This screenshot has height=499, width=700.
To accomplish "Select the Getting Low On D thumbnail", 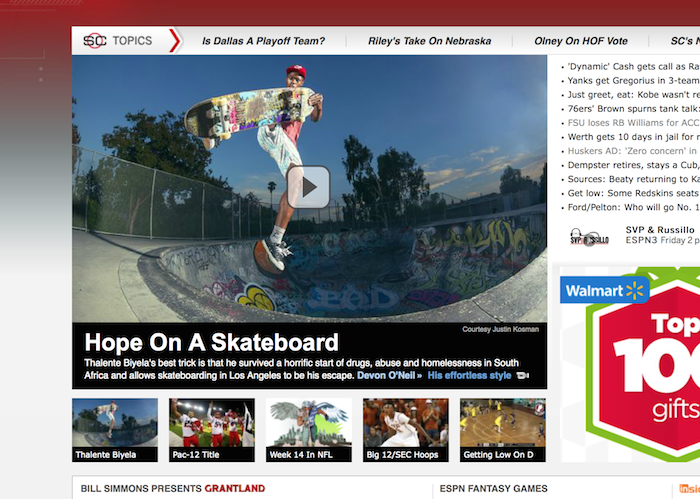I will [503, 430].
